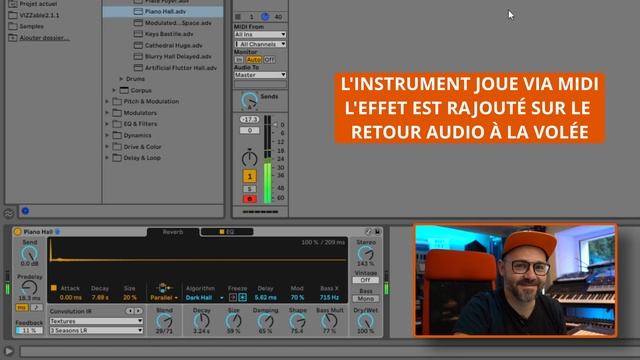Screen dimensions: 640x360
Task: Click the convolution Size value 20 %
Action: point(129,298)
